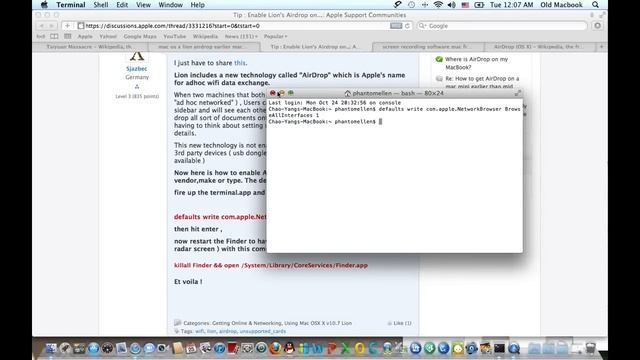Viewport: 640px width, 360px height.
Task: Launch Microsoft PowerPoint from Dock
Action: pos(332,348)
